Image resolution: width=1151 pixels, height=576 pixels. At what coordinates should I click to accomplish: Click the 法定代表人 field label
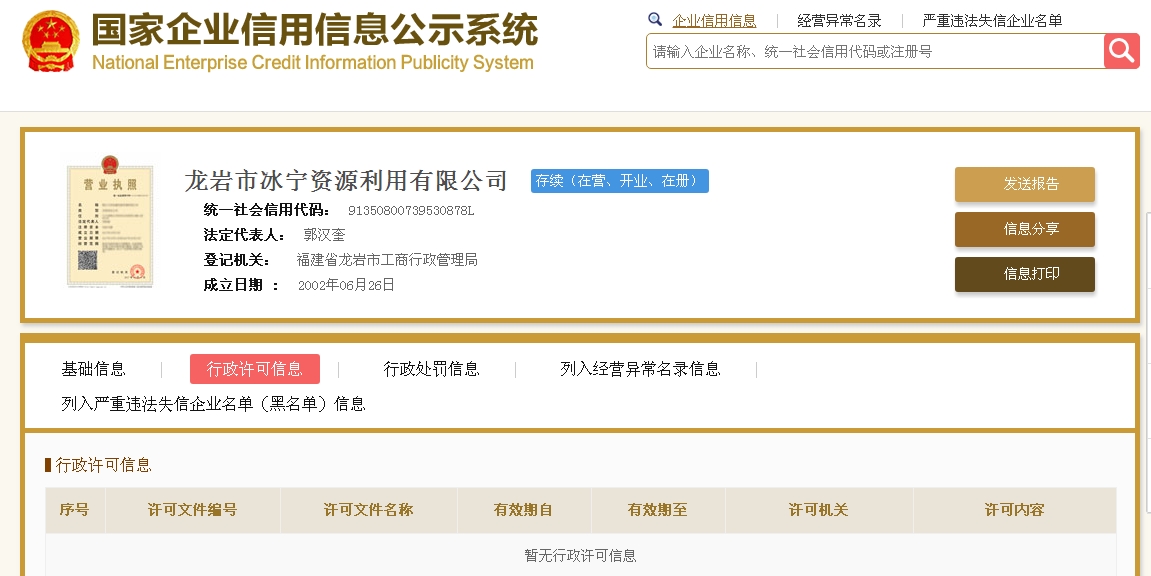click(244, 235)
